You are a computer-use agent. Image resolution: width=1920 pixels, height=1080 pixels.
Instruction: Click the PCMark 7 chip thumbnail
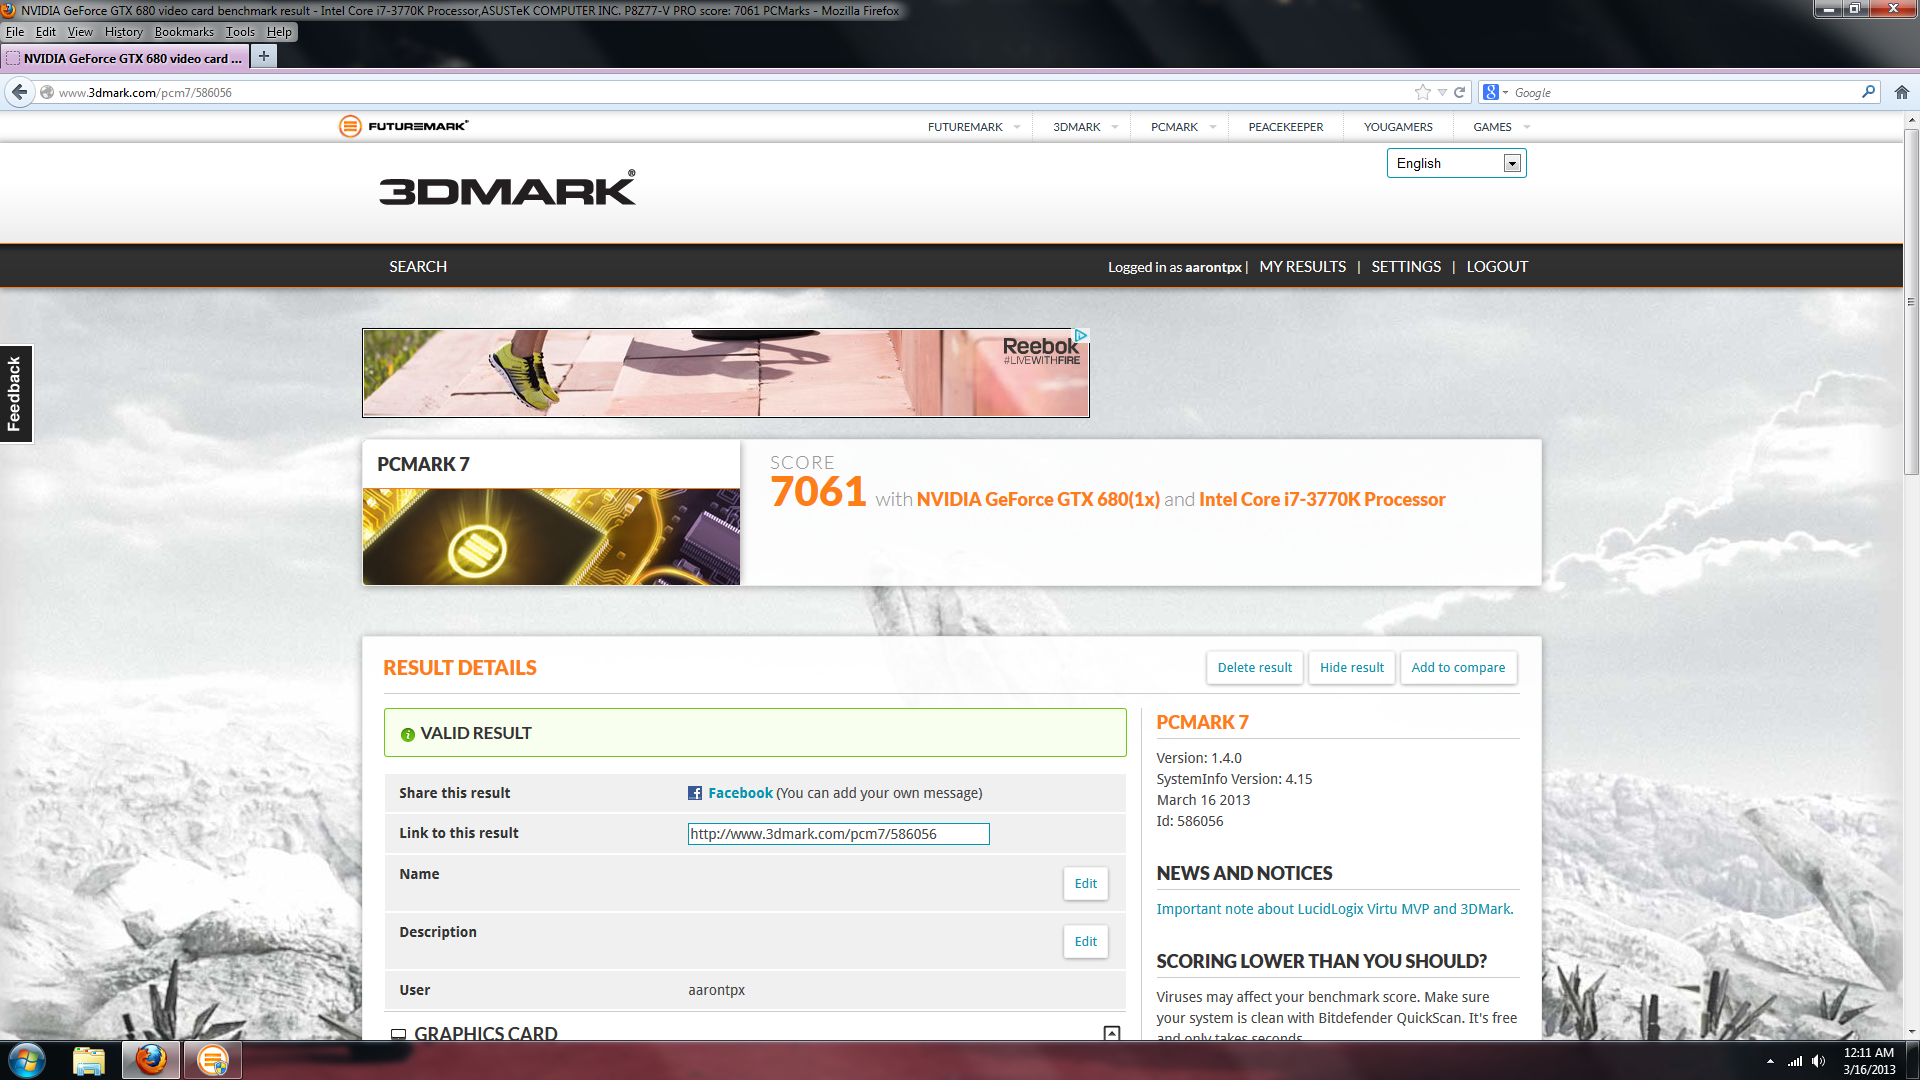[x=551, y=537]
